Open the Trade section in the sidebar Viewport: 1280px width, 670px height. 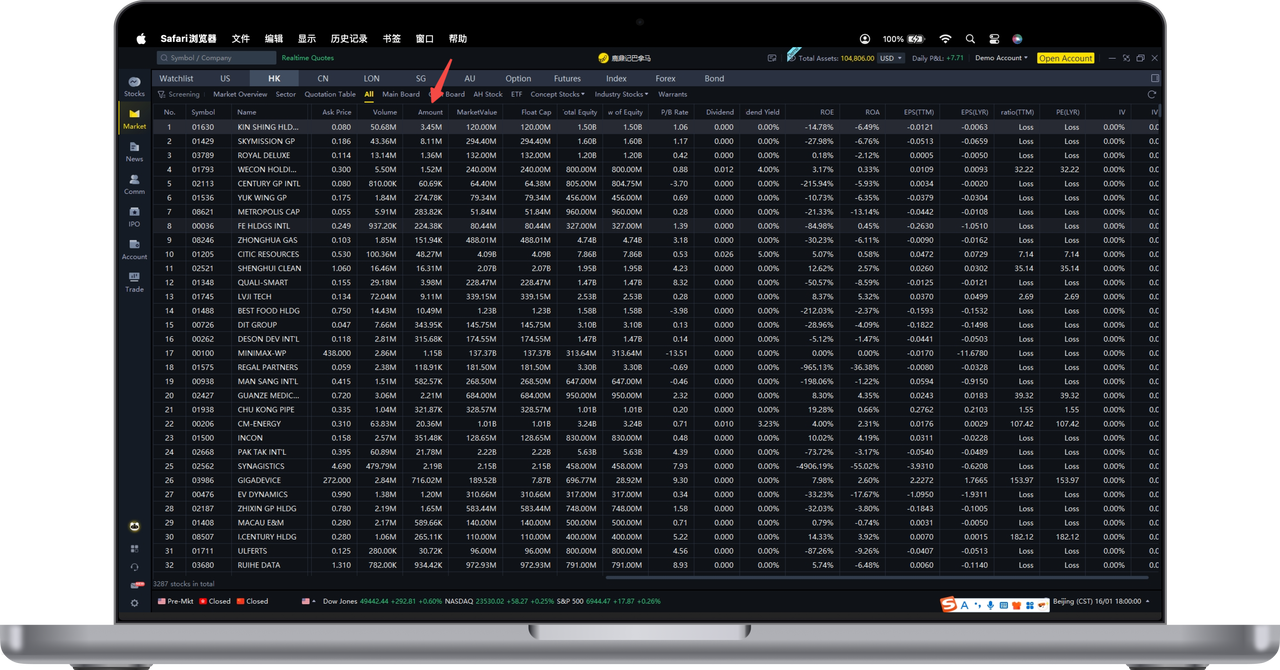coord(134,281)
